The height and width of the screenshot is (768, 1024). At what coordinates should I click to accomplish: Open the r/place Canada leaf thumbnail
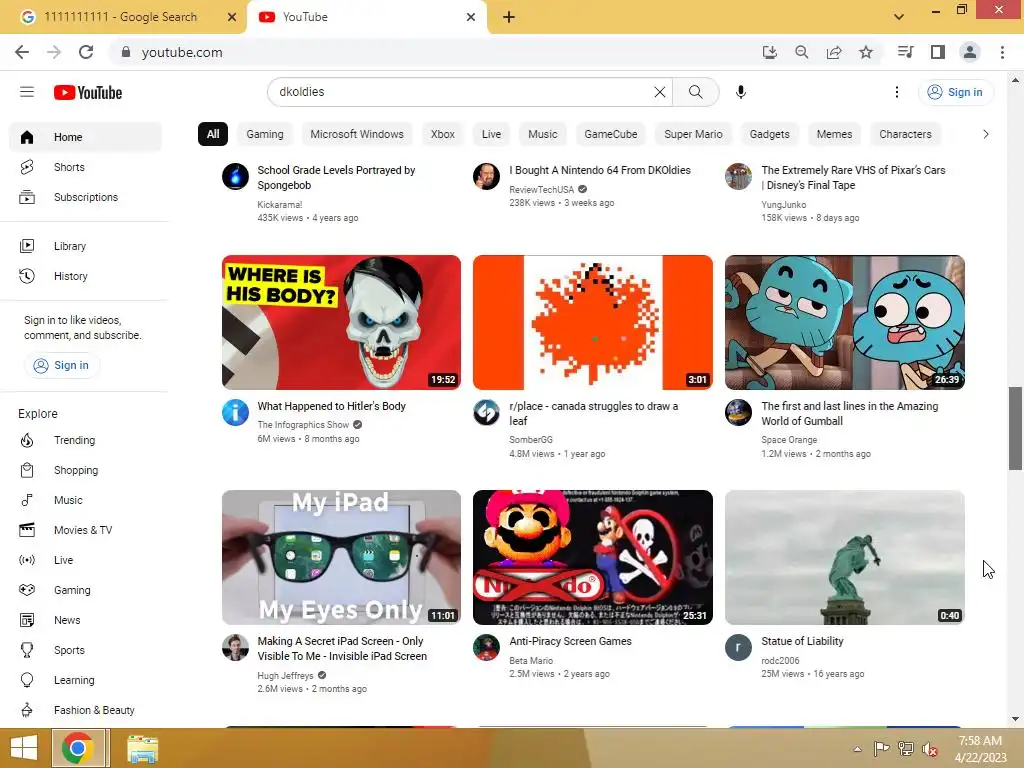click(x=592, y=322)
